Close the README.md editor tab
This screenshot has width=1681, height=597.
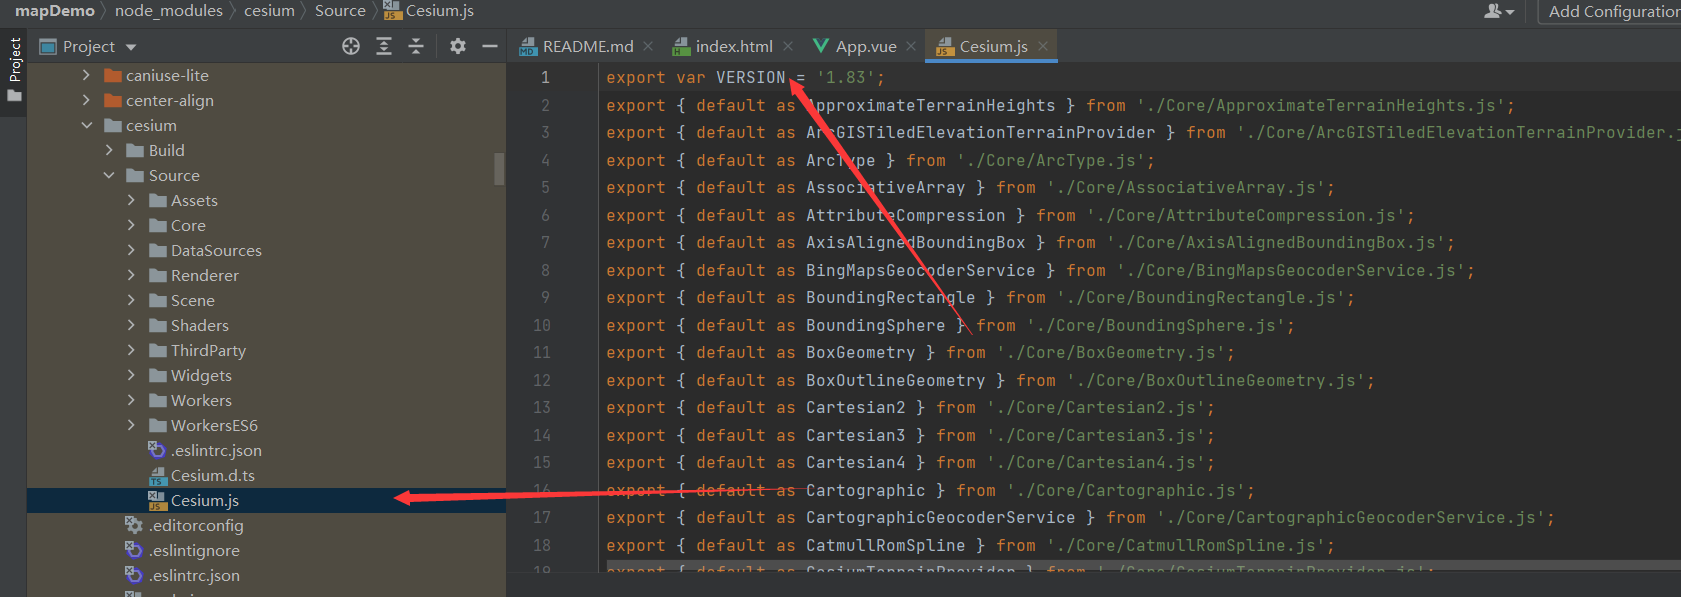pos(648,46)
